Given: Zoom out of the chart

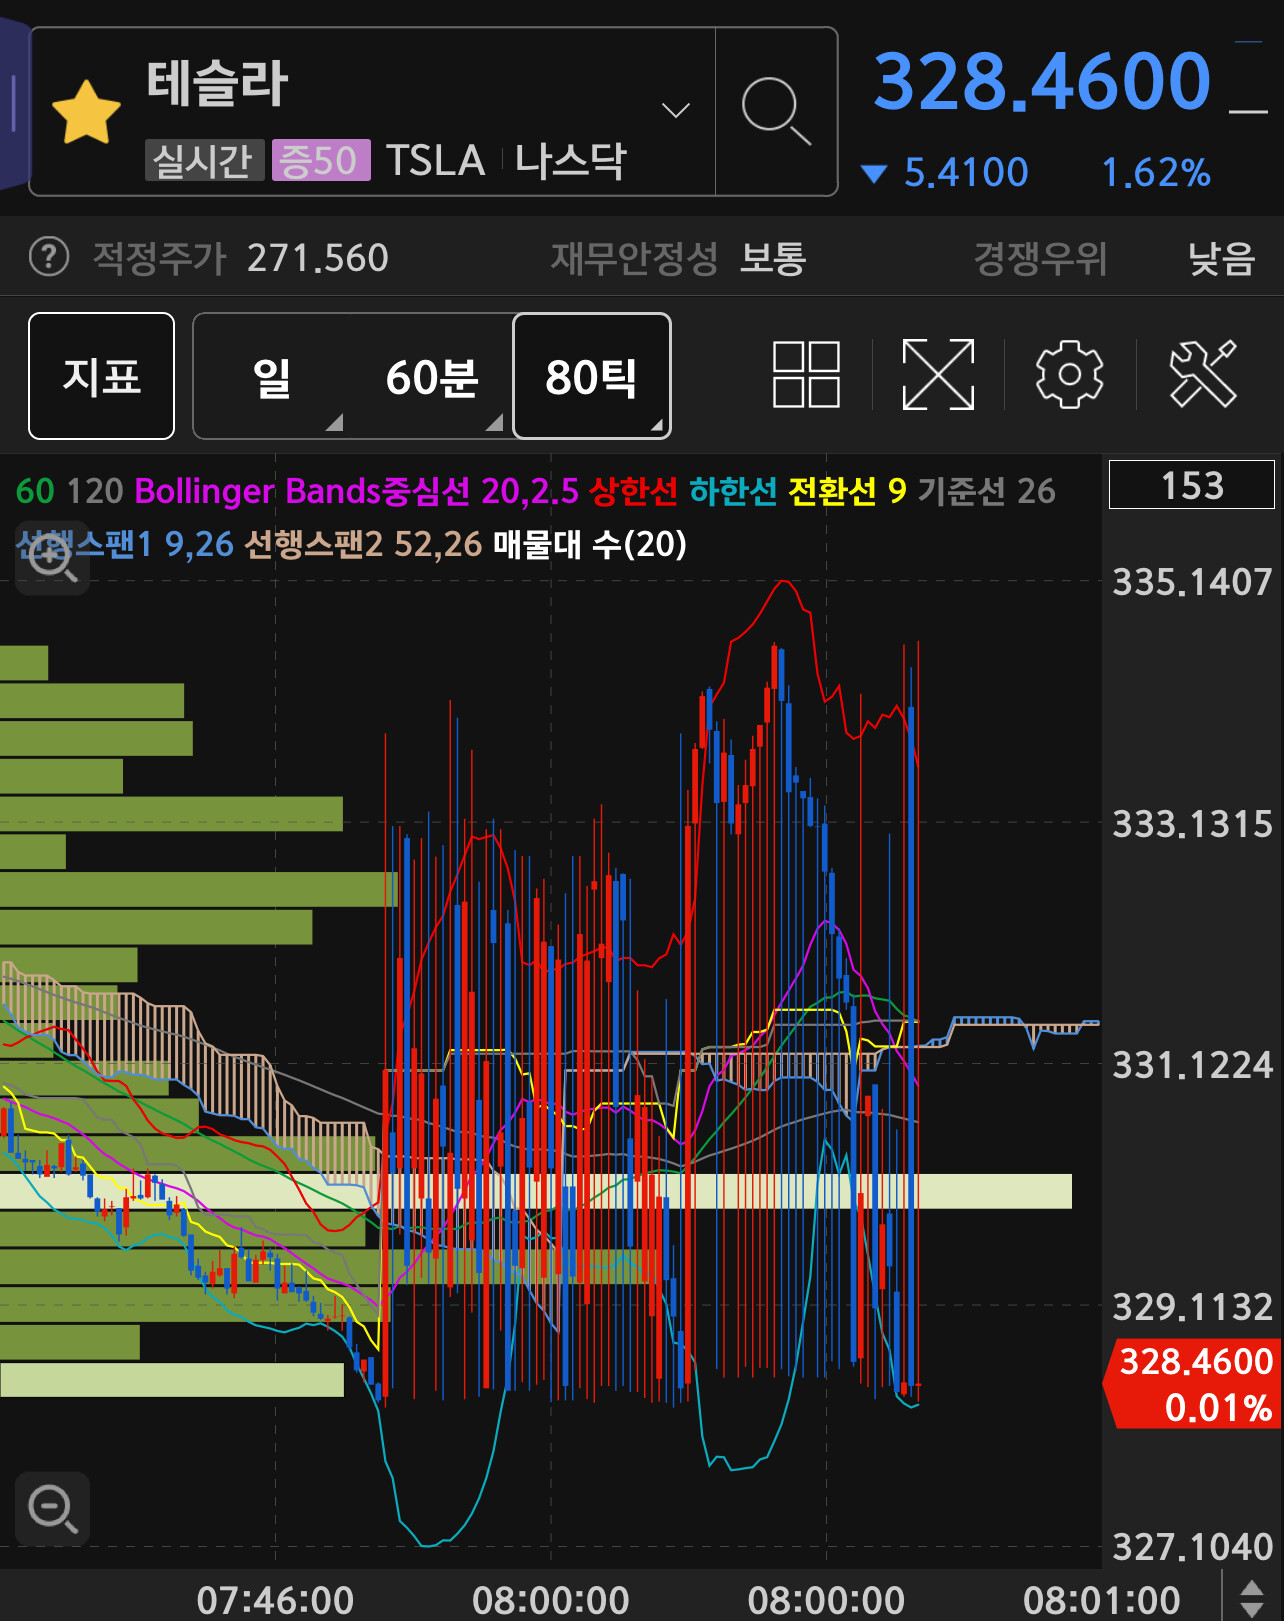Looking at the screenshot, I should (x=52, y=1508).
